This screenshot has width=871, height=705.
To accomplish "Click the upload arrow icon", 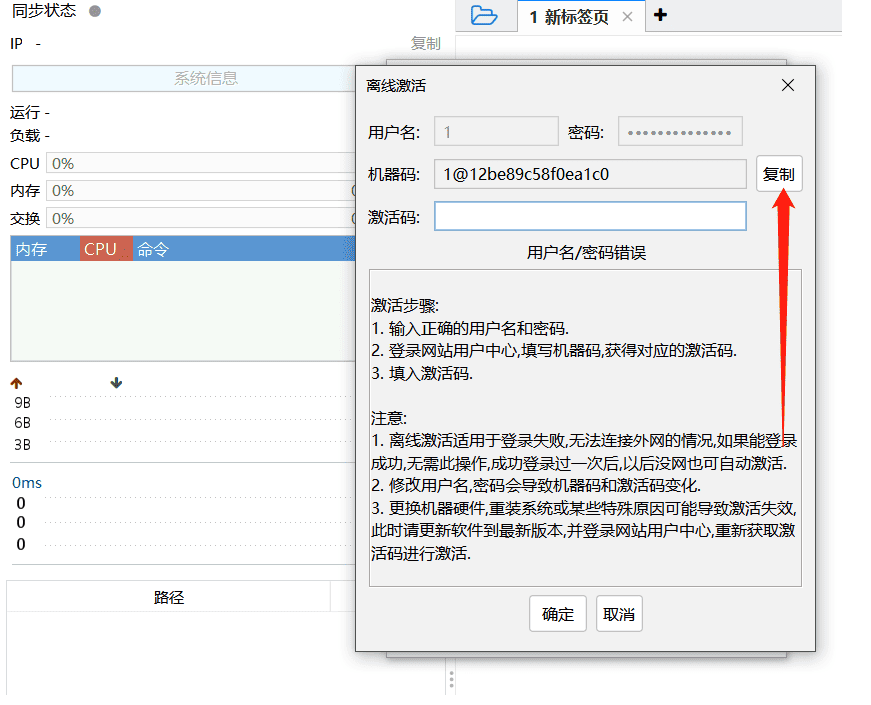I will pyautogui.click(x=16, y=383).
